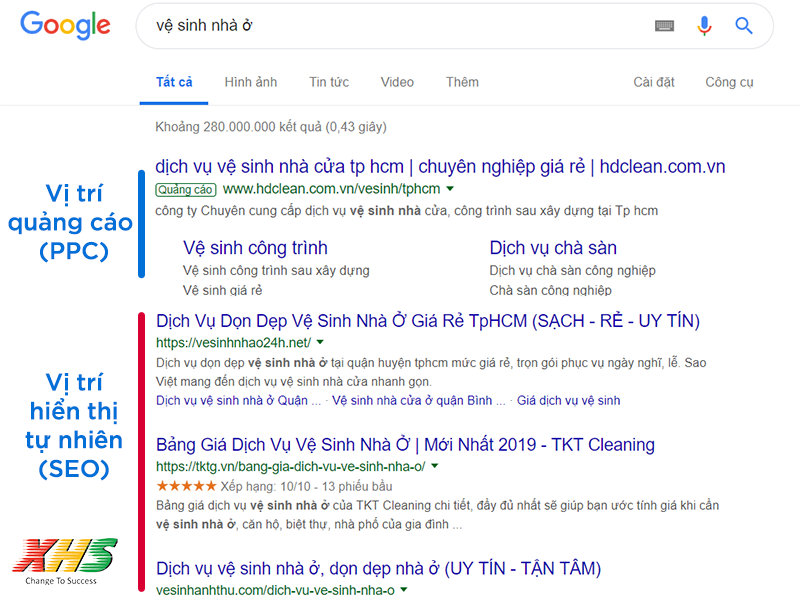
Task: Open the 'Vệ sinh công trình' sitelink
Action: click(x=255, y=248)
